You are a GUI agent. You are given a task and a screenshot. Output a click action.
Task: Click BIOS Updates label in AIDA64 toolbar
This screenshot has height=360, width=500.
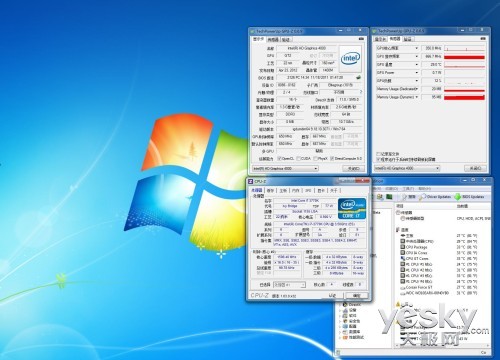click(x=473, y=197)
